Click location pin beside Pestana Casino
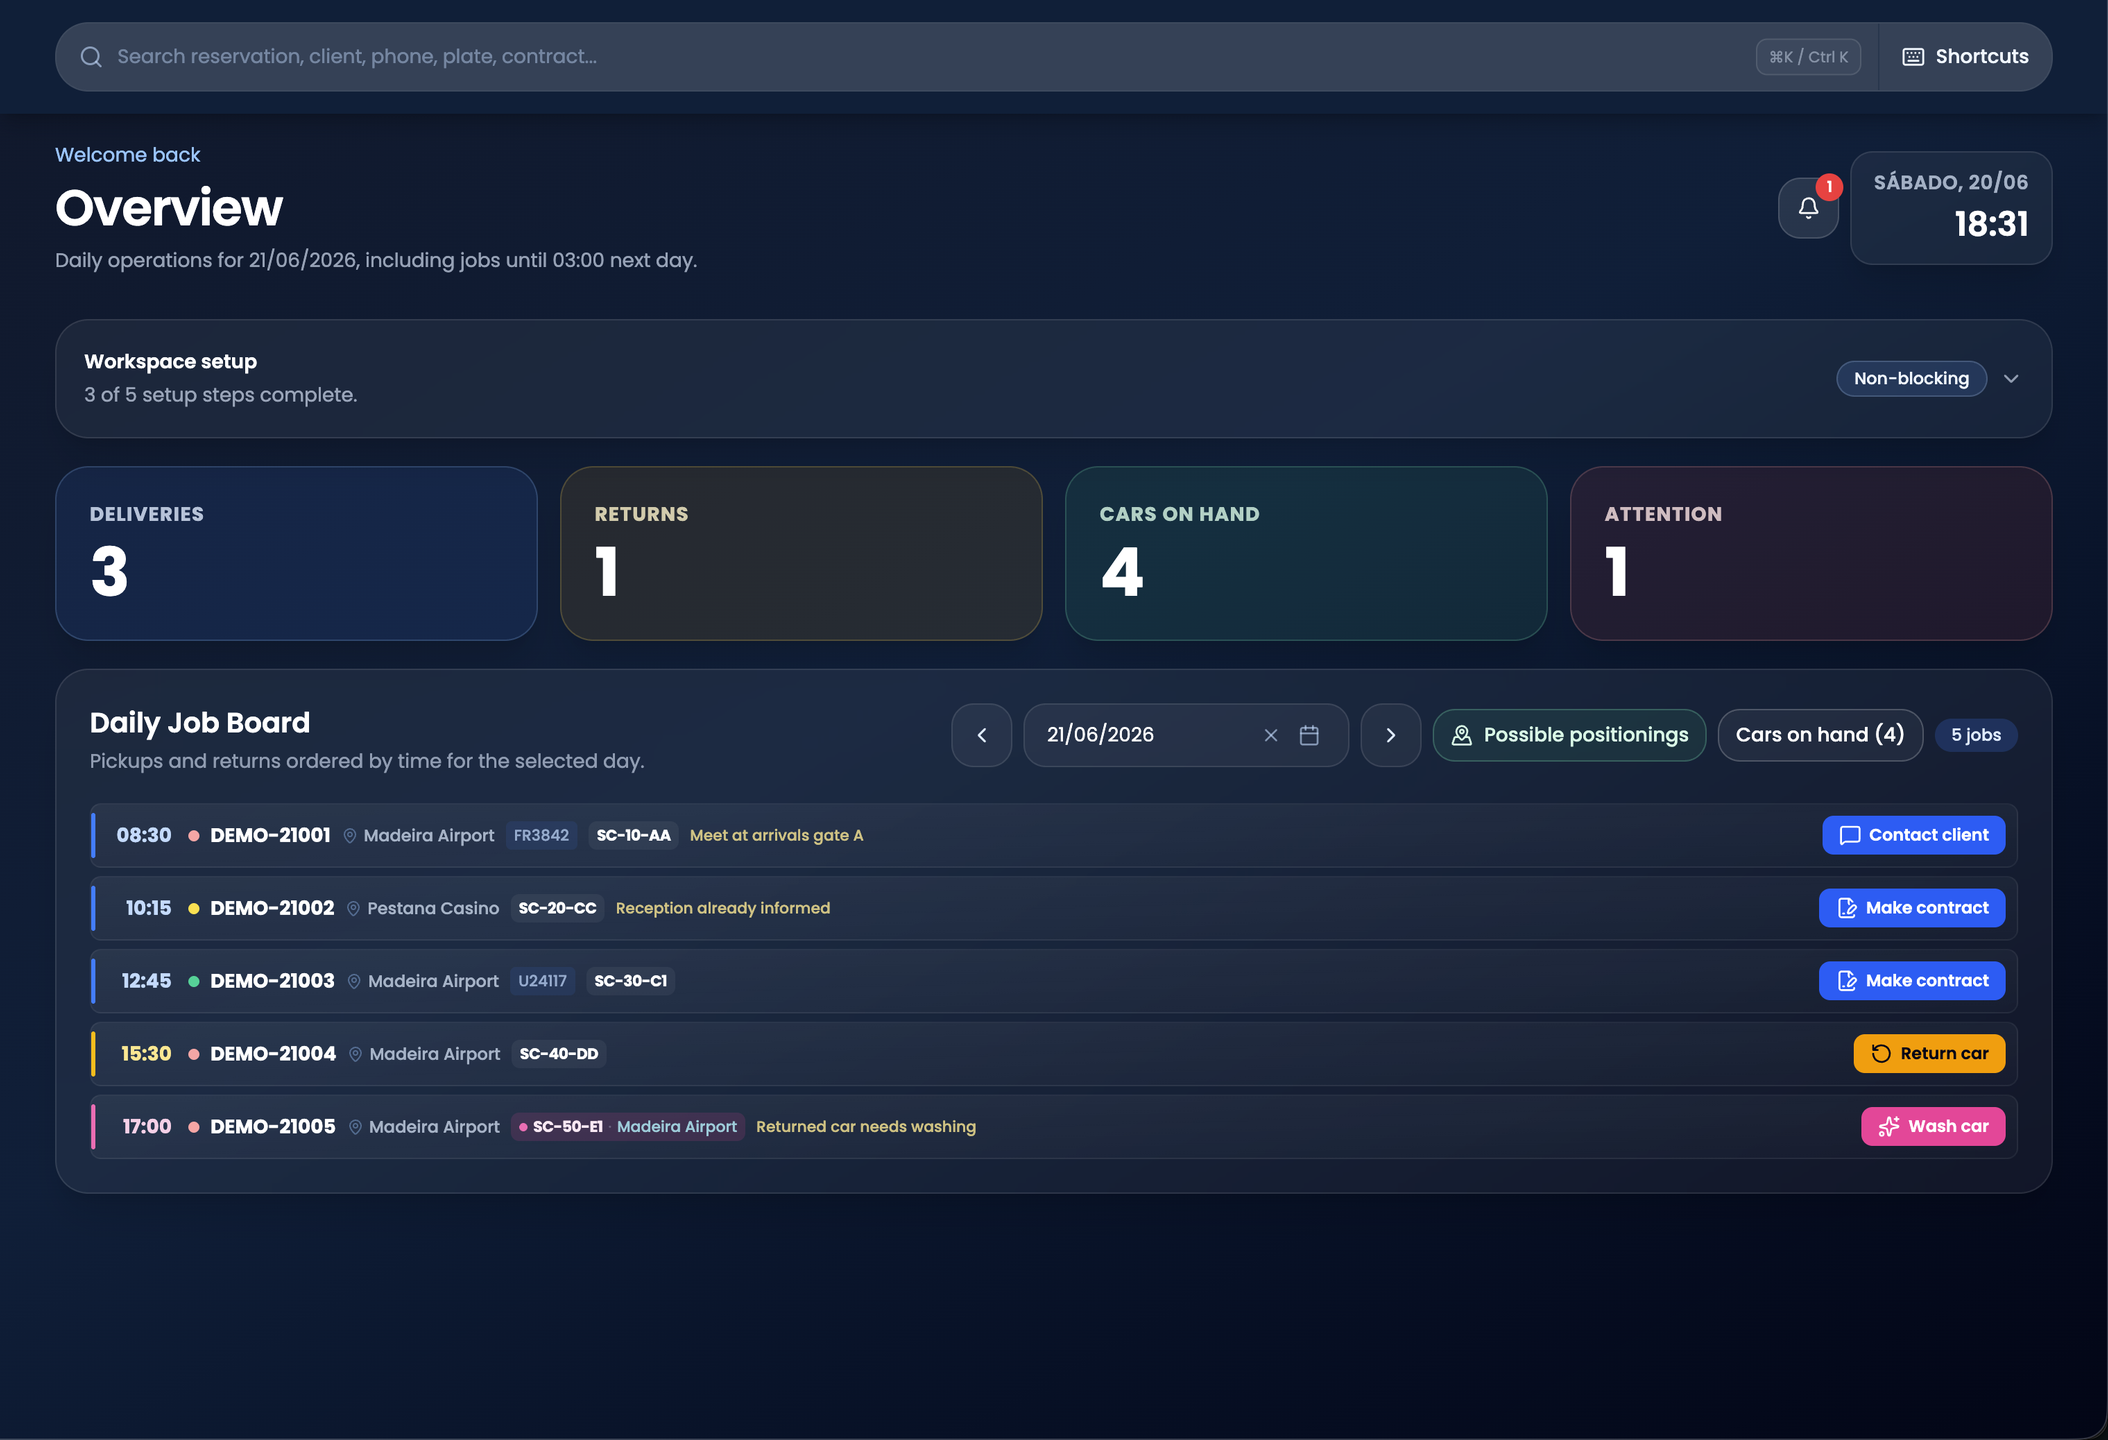This screenshot has height=1440, width=2108. click(353, 908)
